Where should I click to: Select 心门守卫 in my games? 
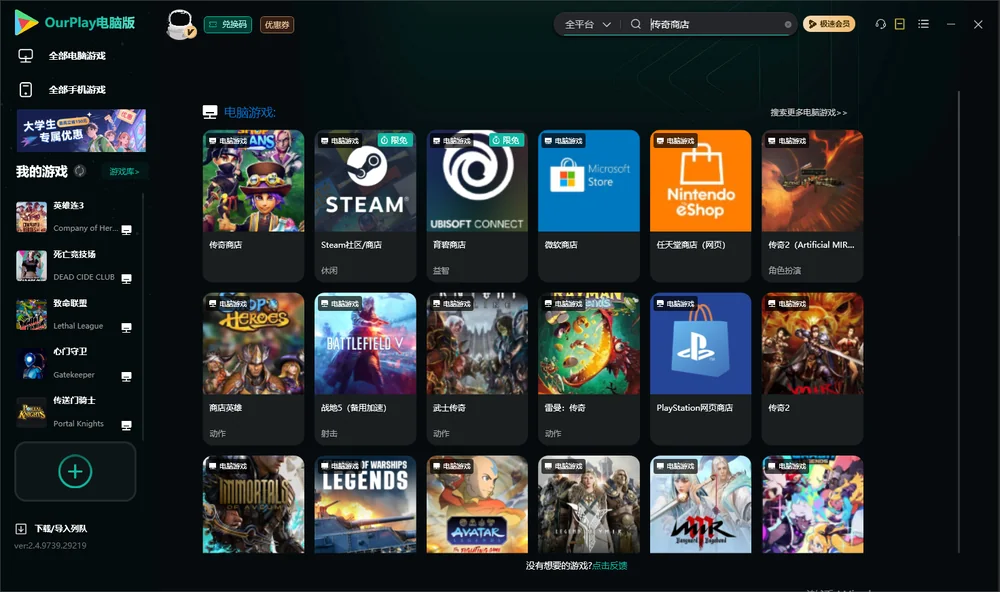(x=74, y=364)
